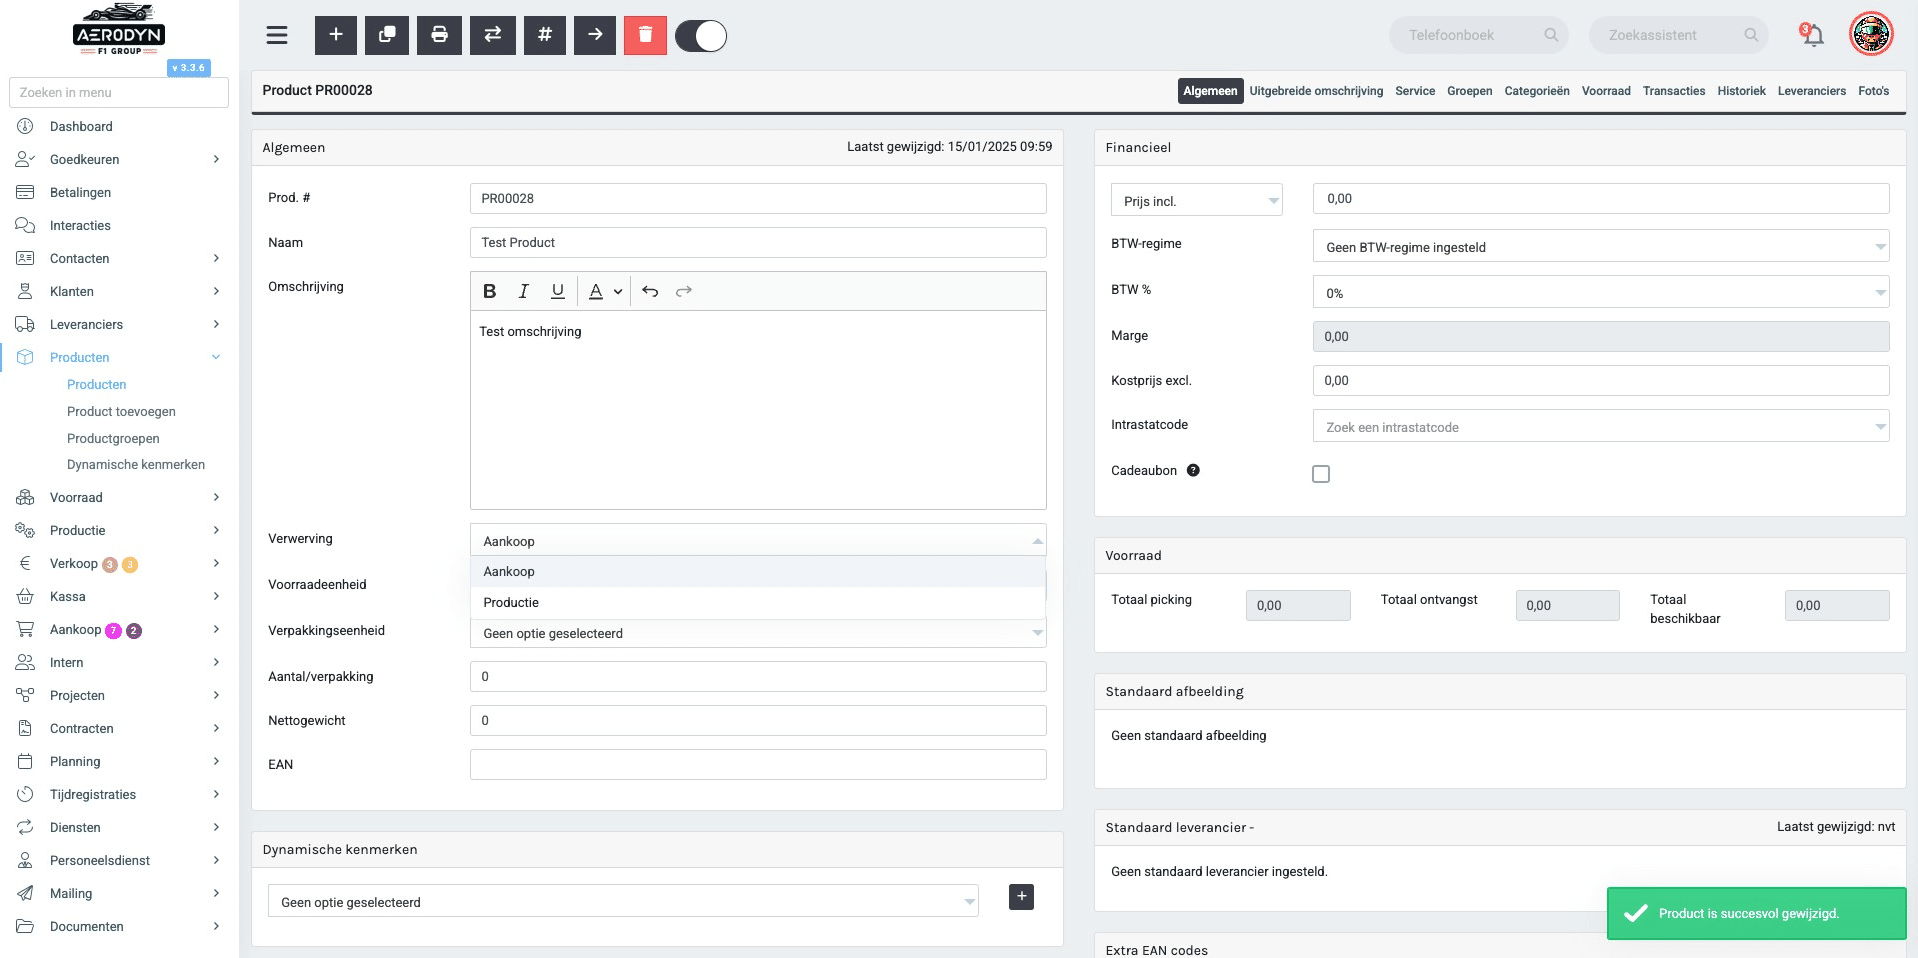Open Producten submenu link
This screenshot has width=1918, height=958.
tap(97, 384)
